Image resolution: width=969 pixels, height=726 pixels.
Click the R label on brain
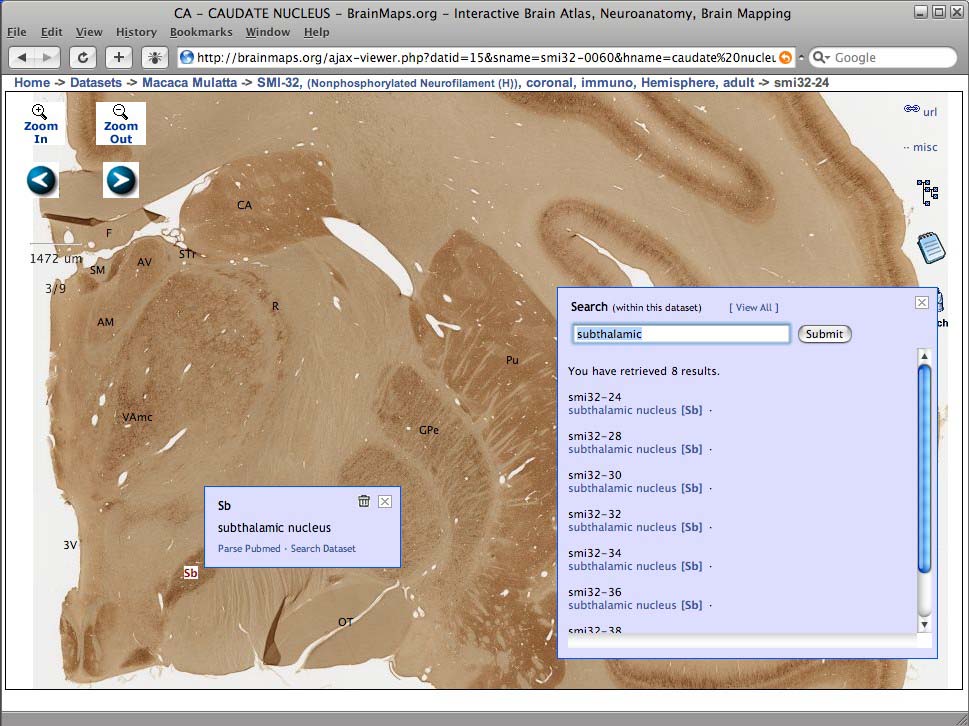(276, 307)
